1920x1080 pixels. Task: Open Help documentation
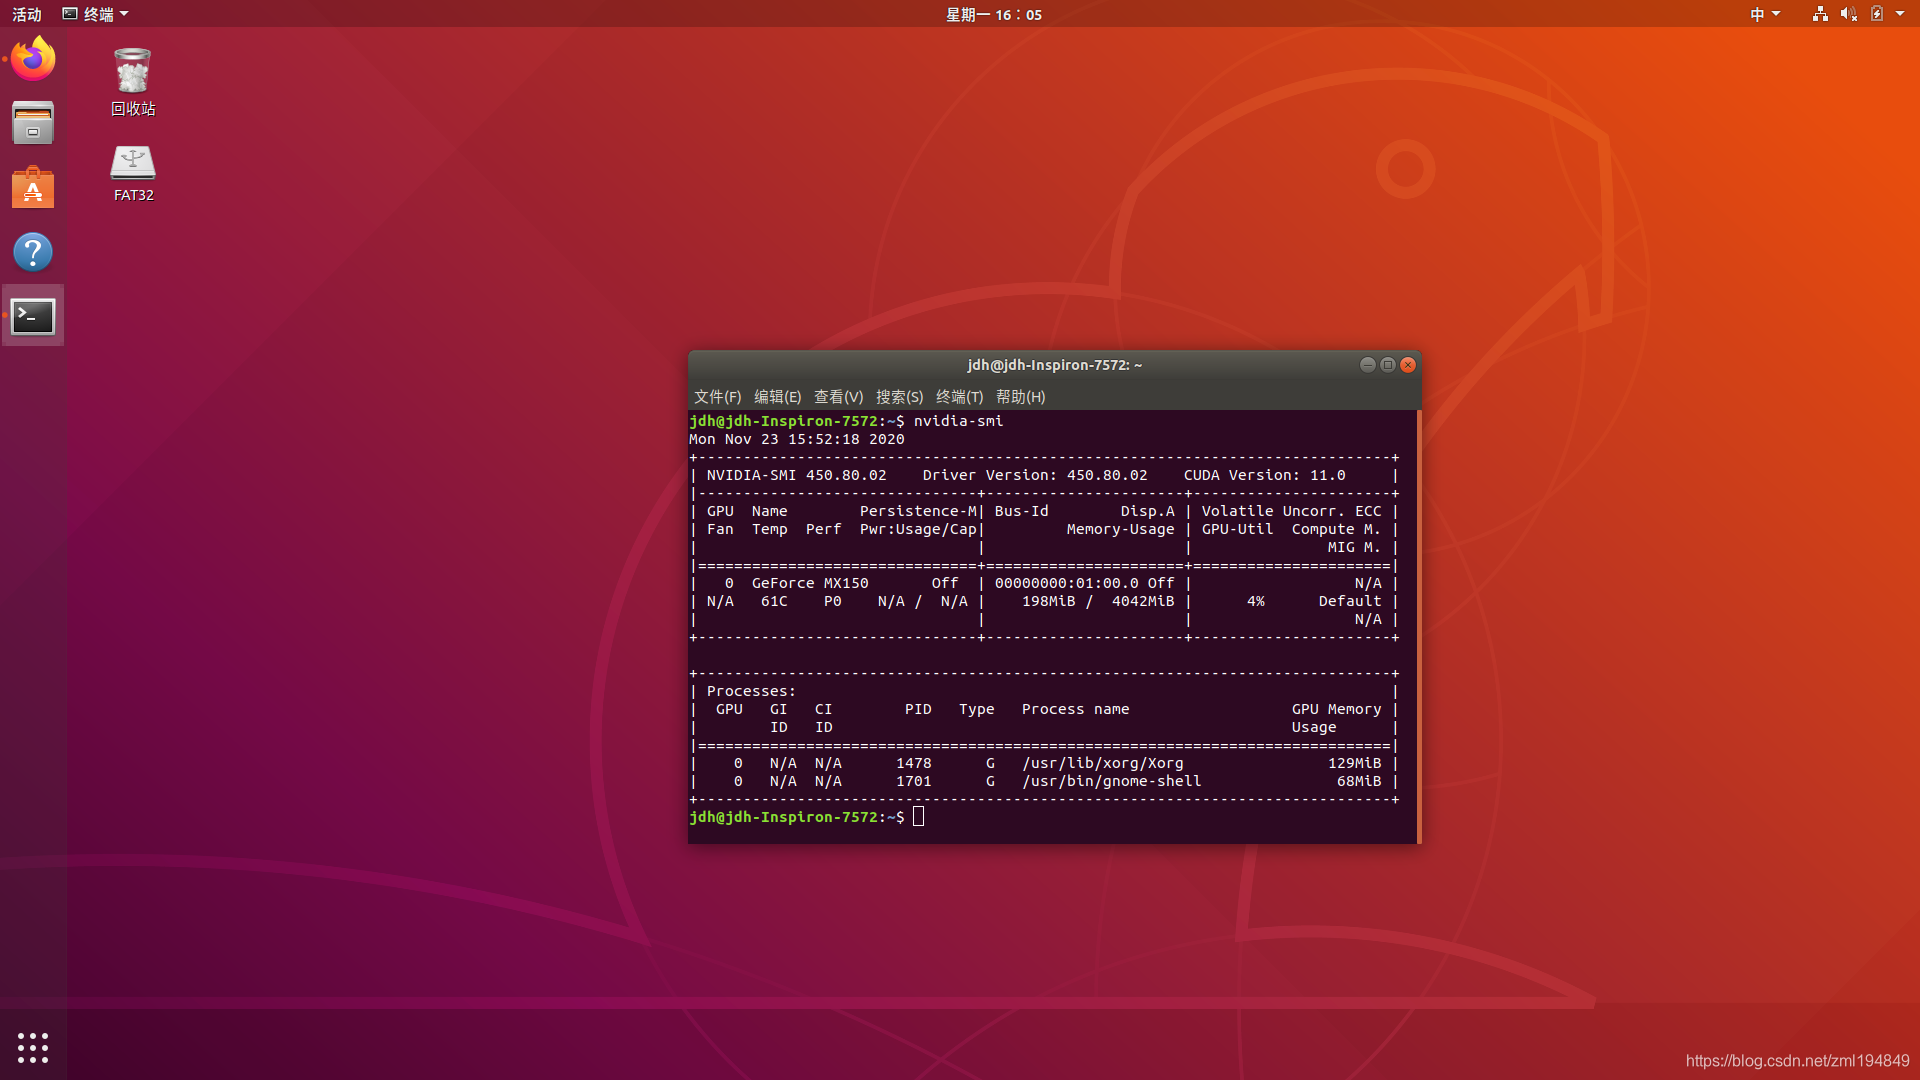point(32,251)
